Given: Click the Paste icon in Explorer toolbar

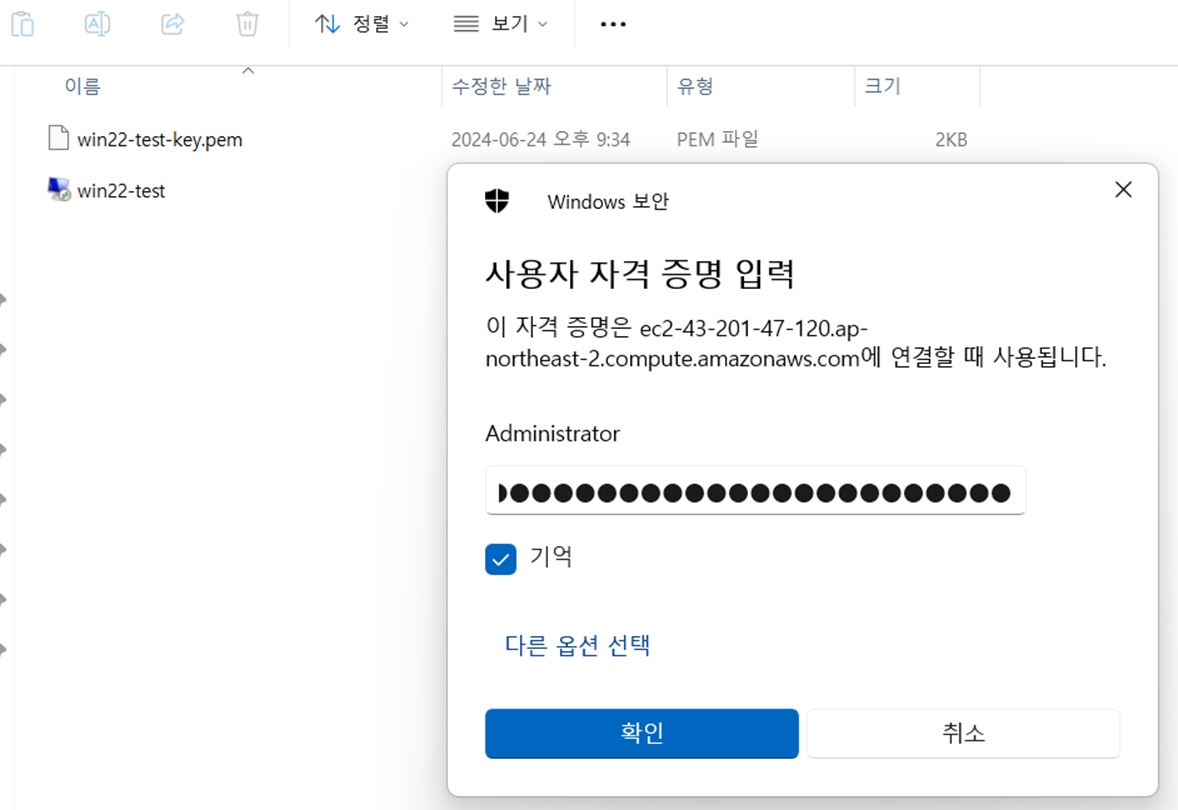Looking at the screenshot, I should 23,24.
